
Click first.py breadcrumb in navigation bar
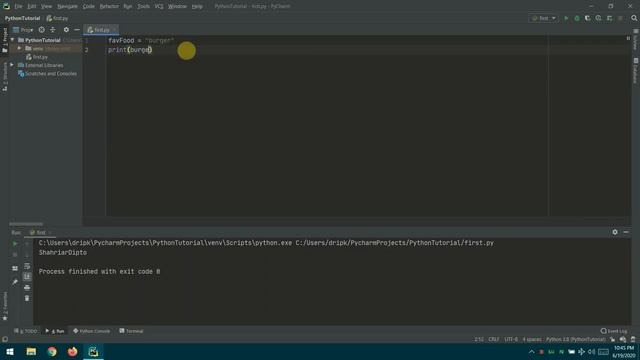58,18
